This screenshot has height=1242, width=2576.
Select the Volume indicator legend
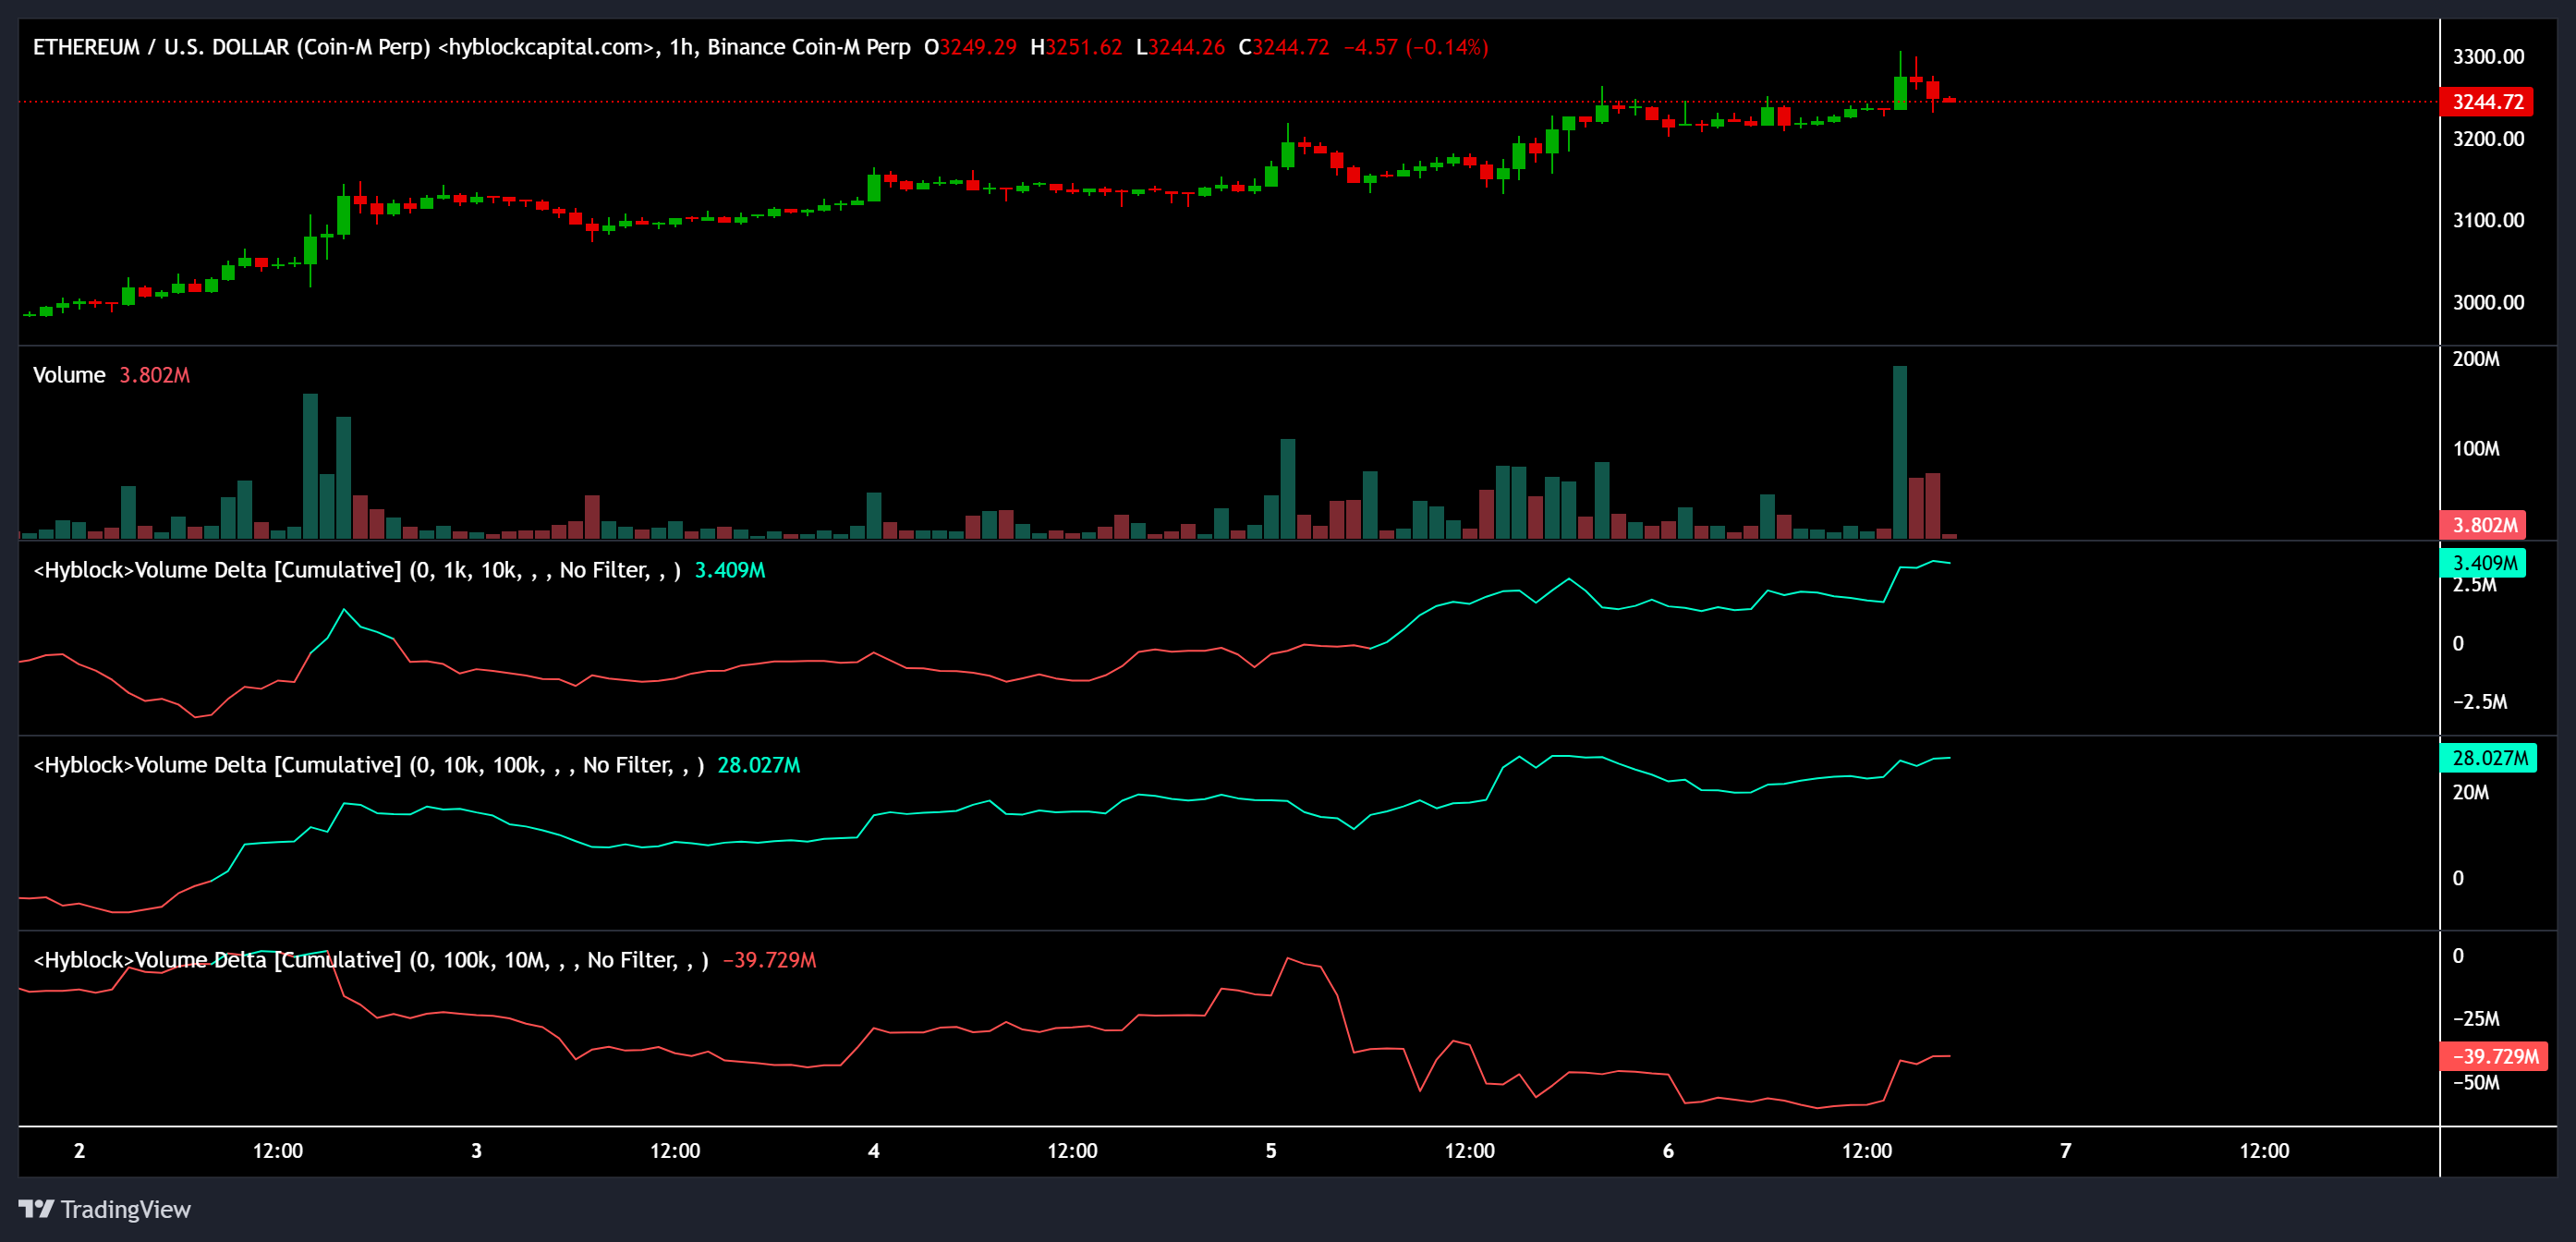click(68, 374)
